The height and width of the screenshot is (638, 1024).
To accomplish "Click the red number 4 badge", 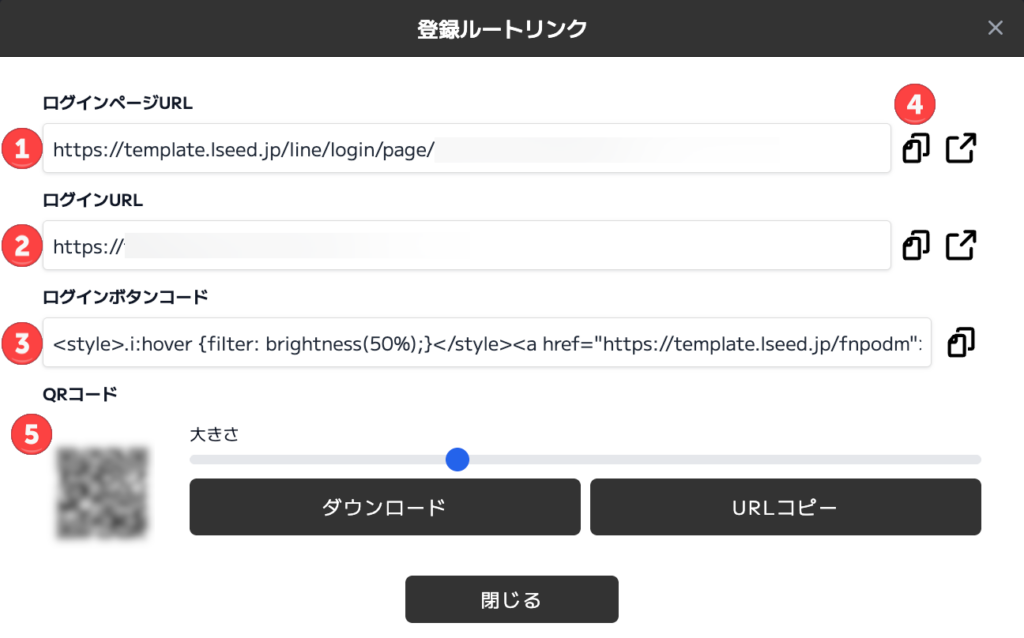I will coord(914,103).
